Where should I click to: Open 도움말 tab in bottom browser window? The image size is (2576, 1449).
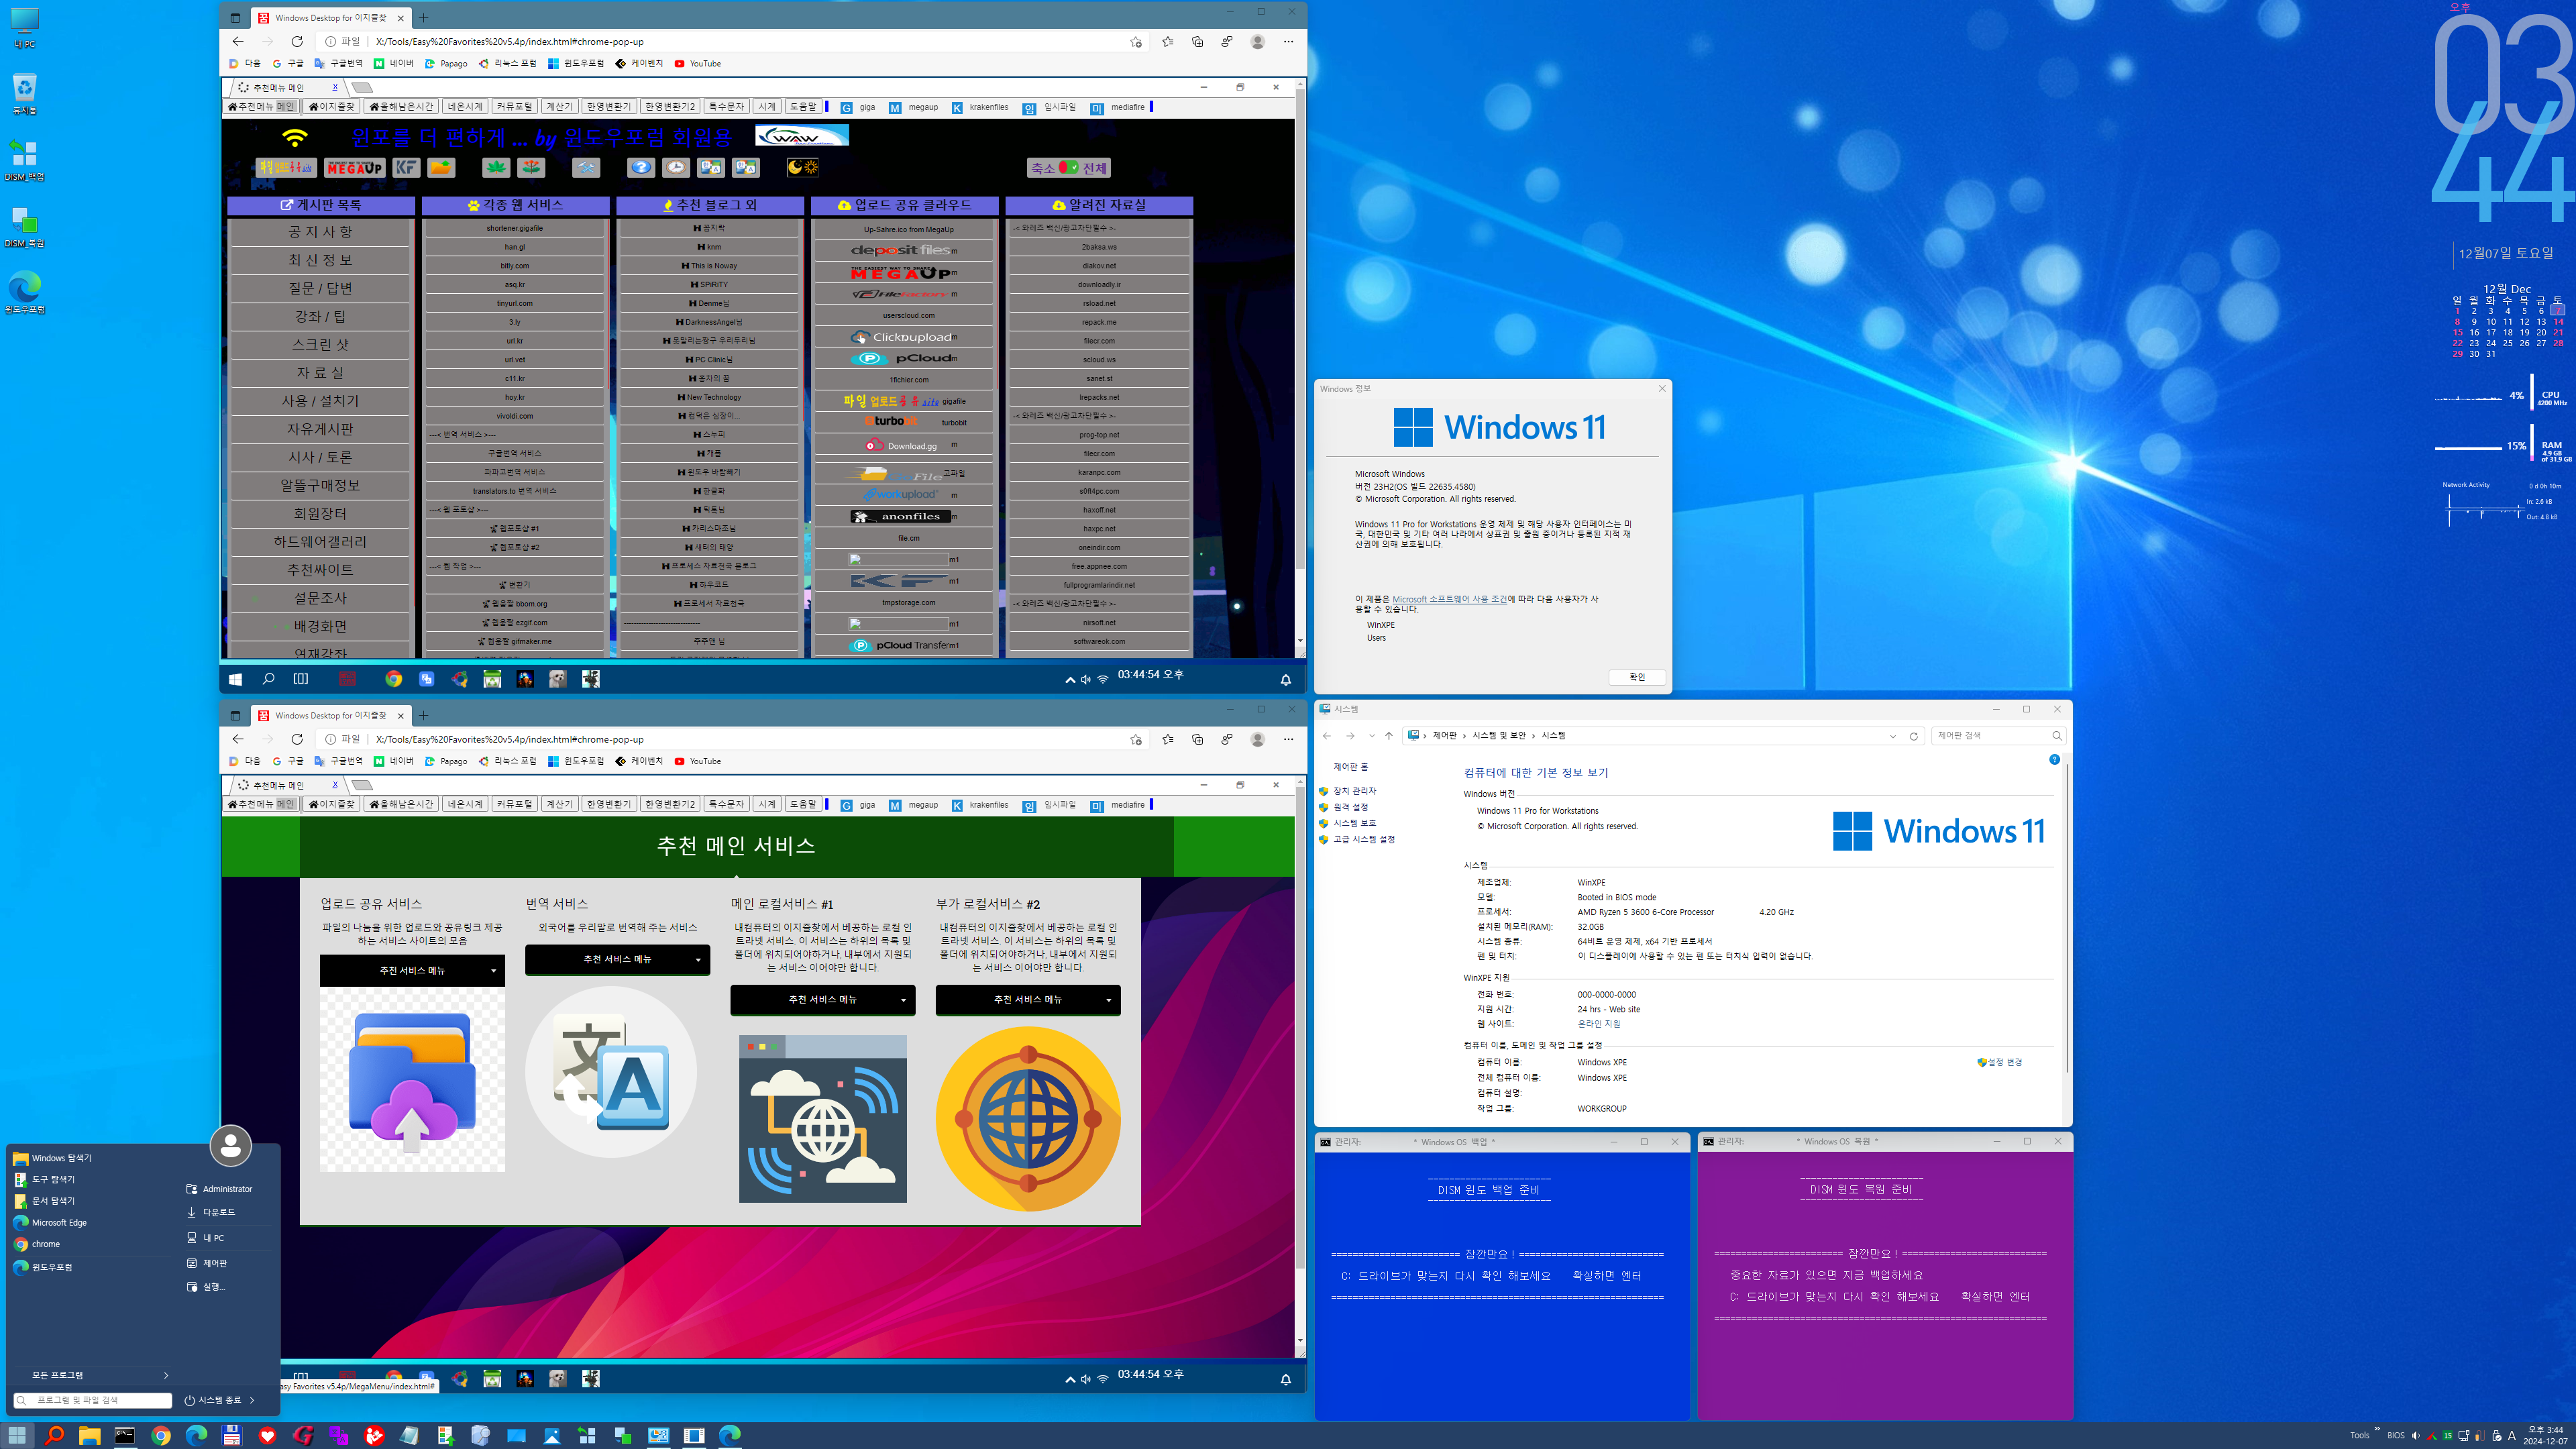coord(803,804)
